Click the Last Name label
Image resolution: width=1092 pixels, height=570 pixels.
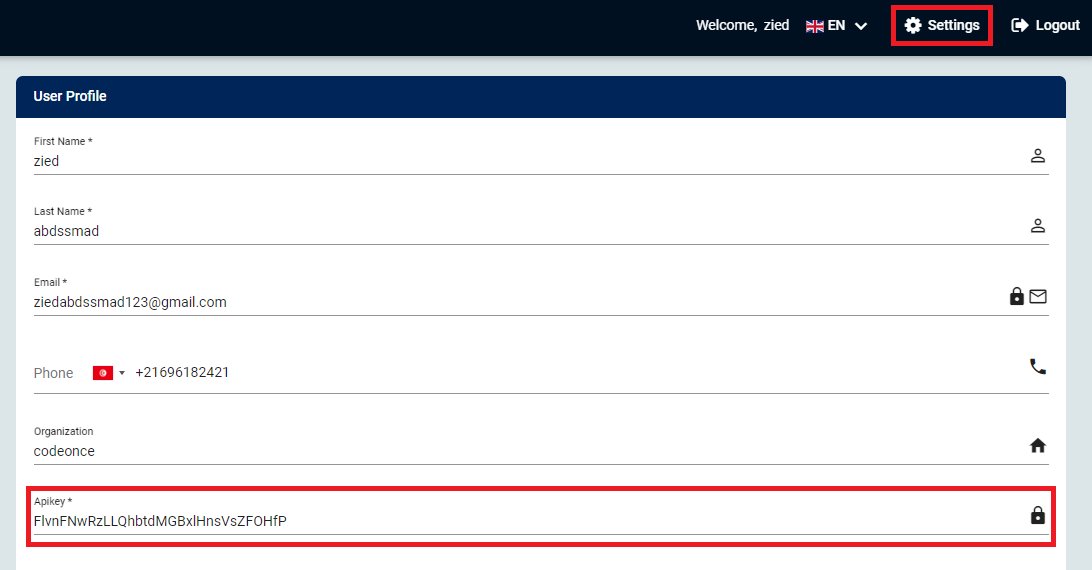coord(63,211)
